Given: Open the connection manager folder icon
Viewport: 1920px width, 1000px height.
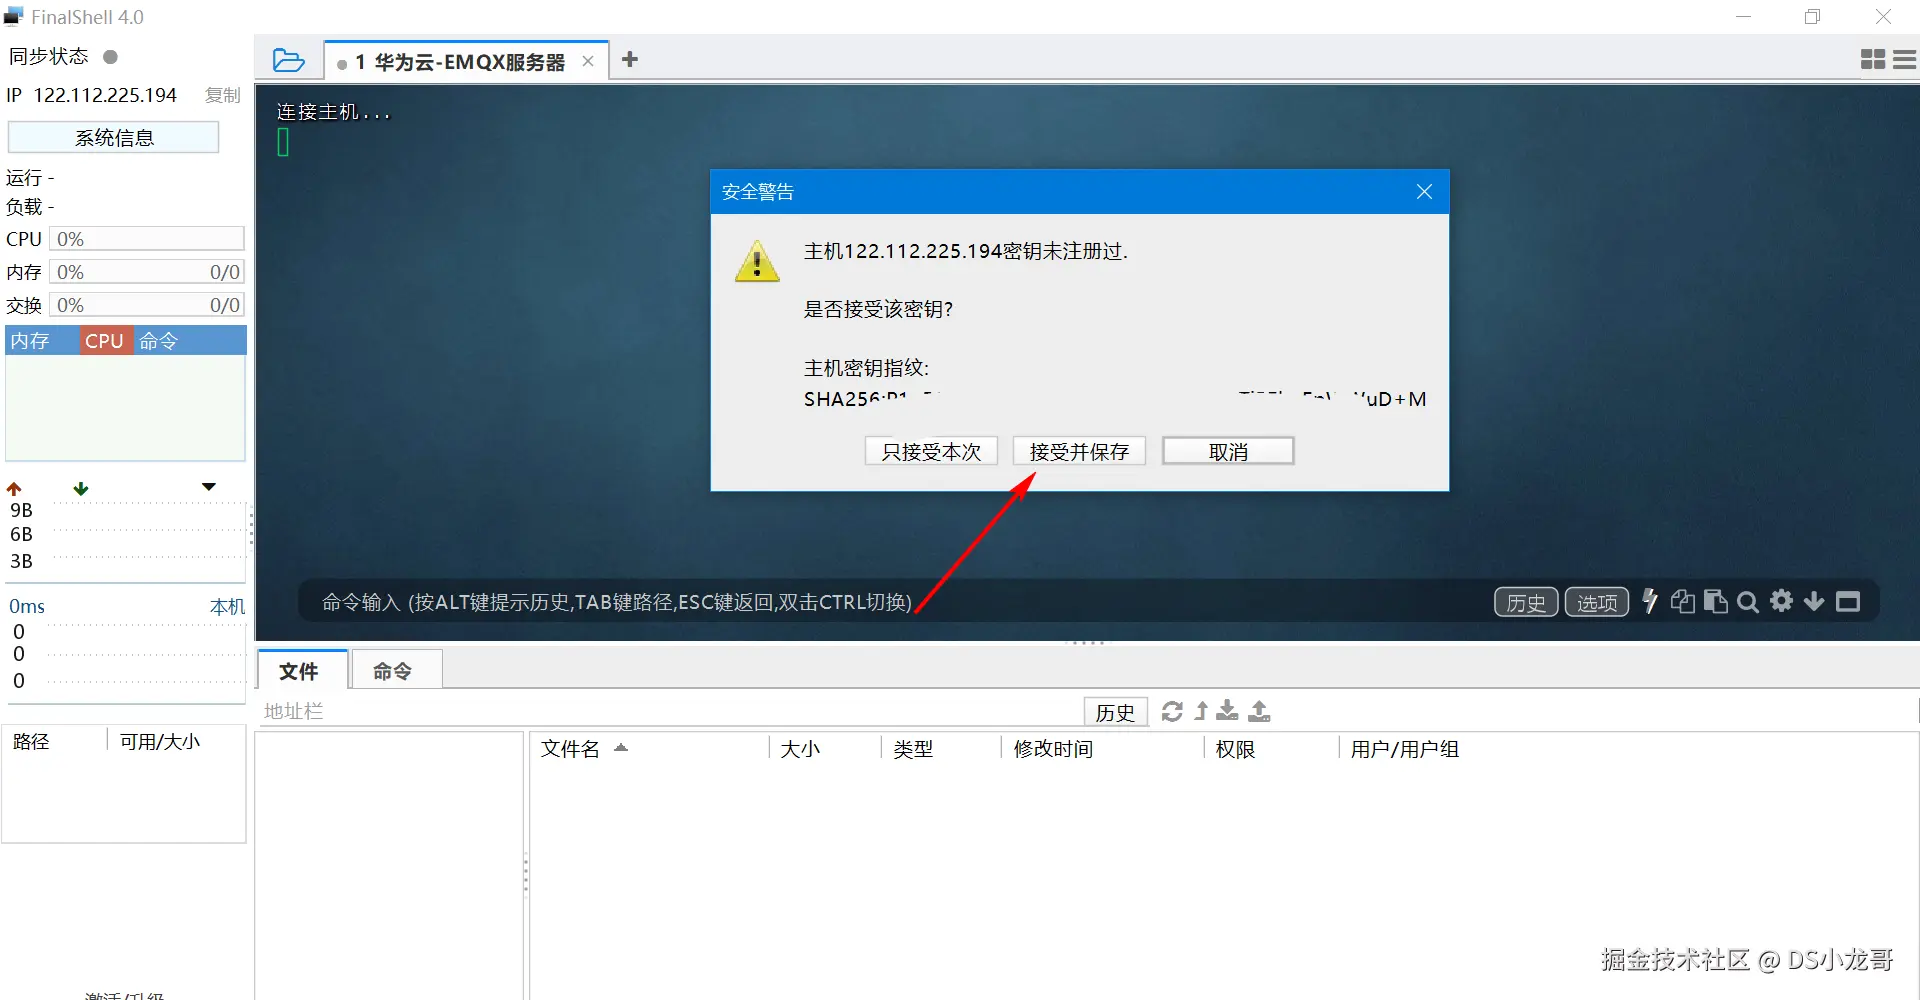Looking at the screenshot, I should tap(288, 61).
